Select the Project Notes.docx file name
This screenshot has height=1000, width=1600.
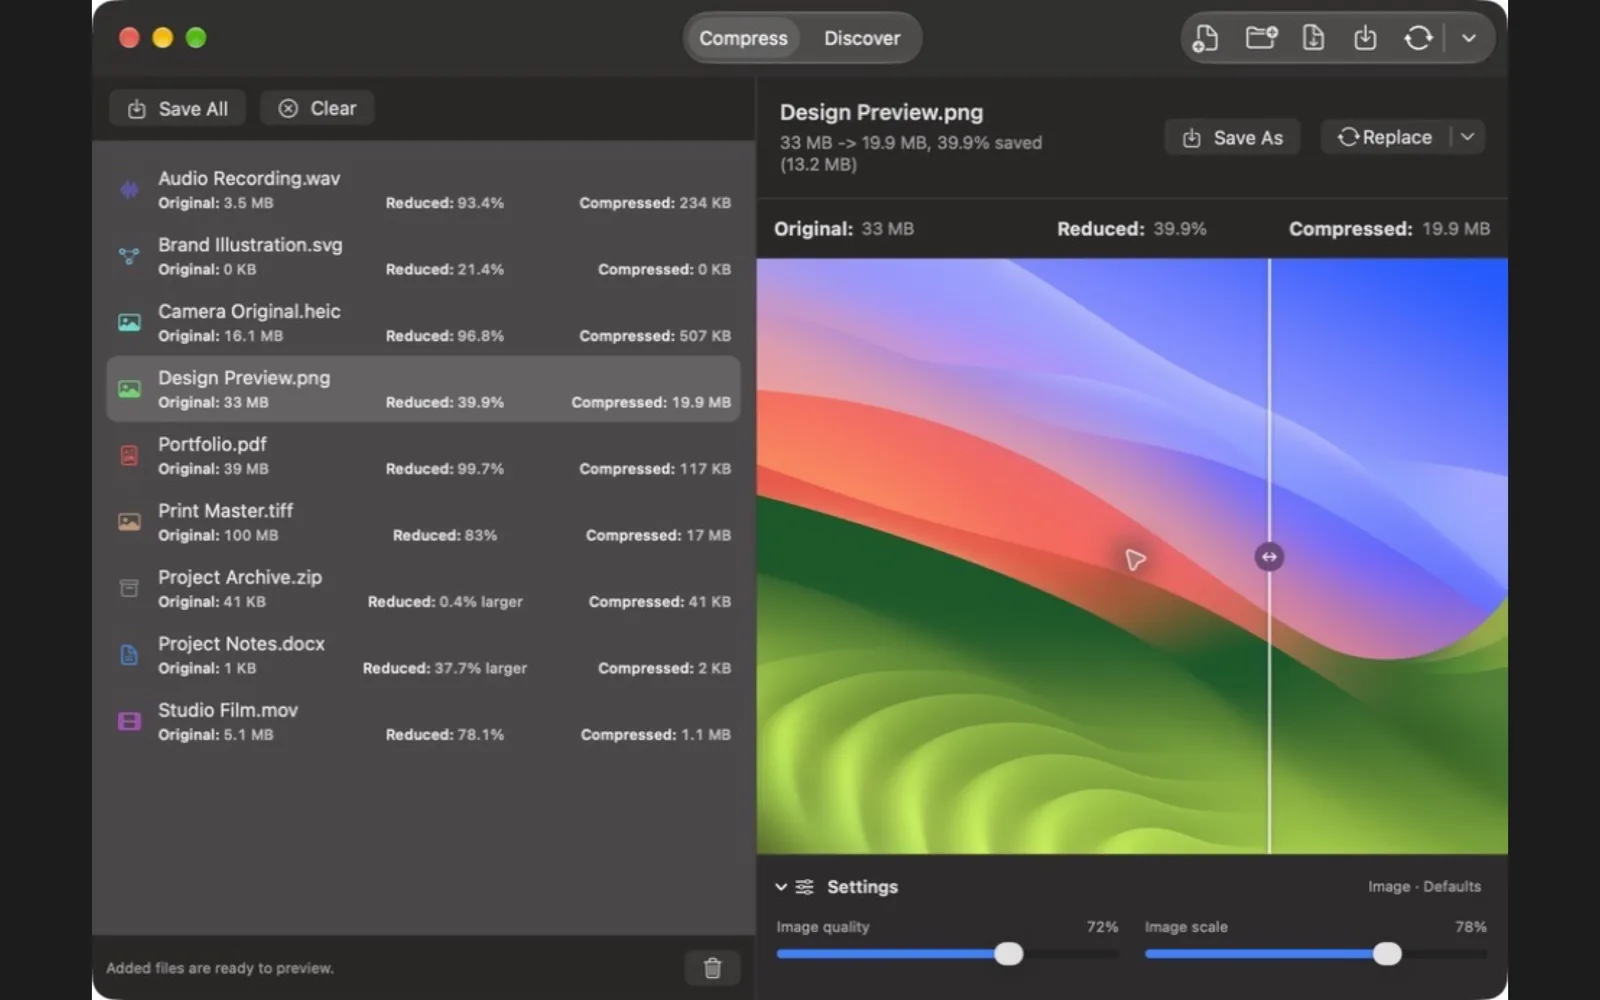click(x=241, y=643)
